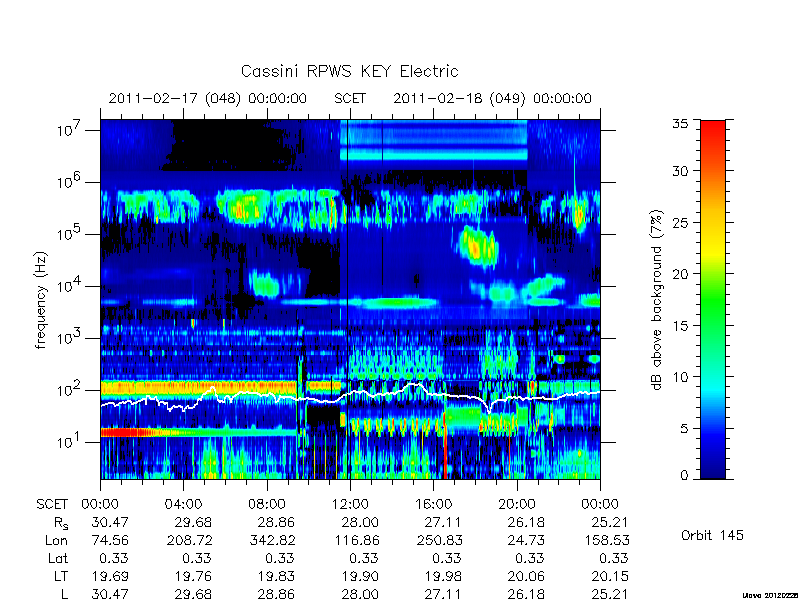Screen dimensions: 800x600
Task: Click the Orbit 145 label
Action: [x=712, y=535]
